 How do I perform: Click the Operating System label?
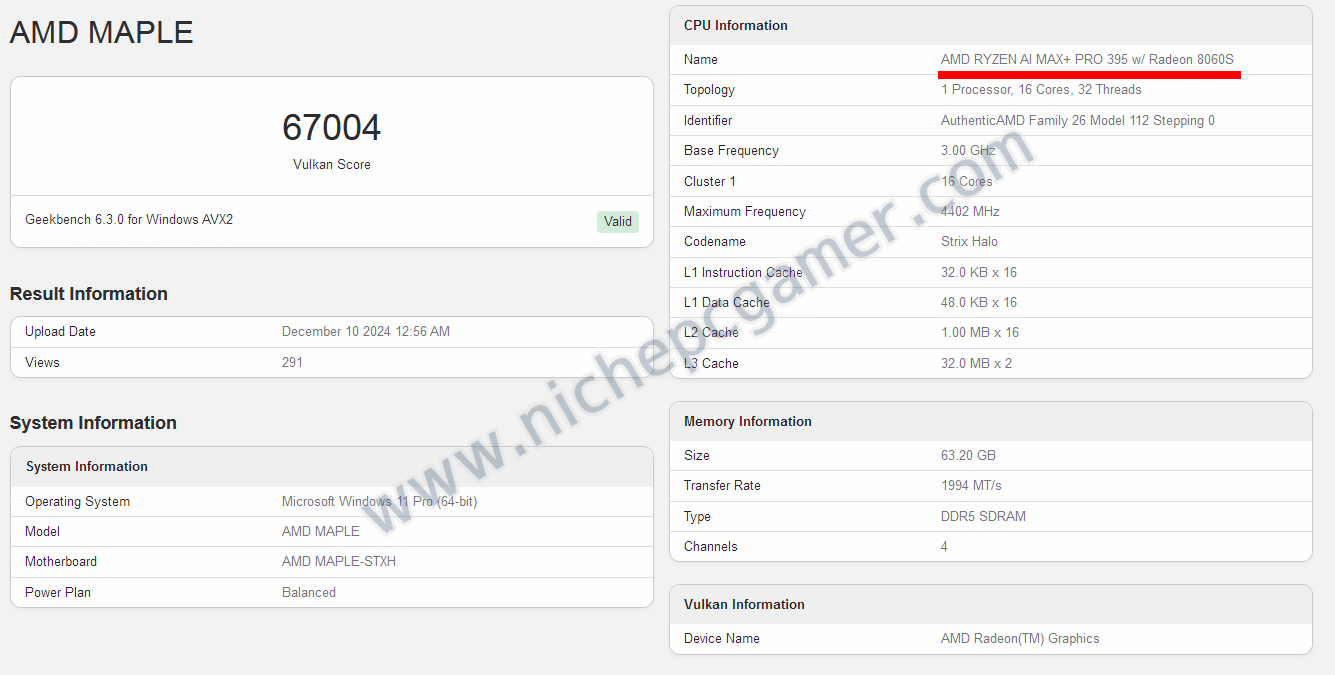tap(77, 501)
